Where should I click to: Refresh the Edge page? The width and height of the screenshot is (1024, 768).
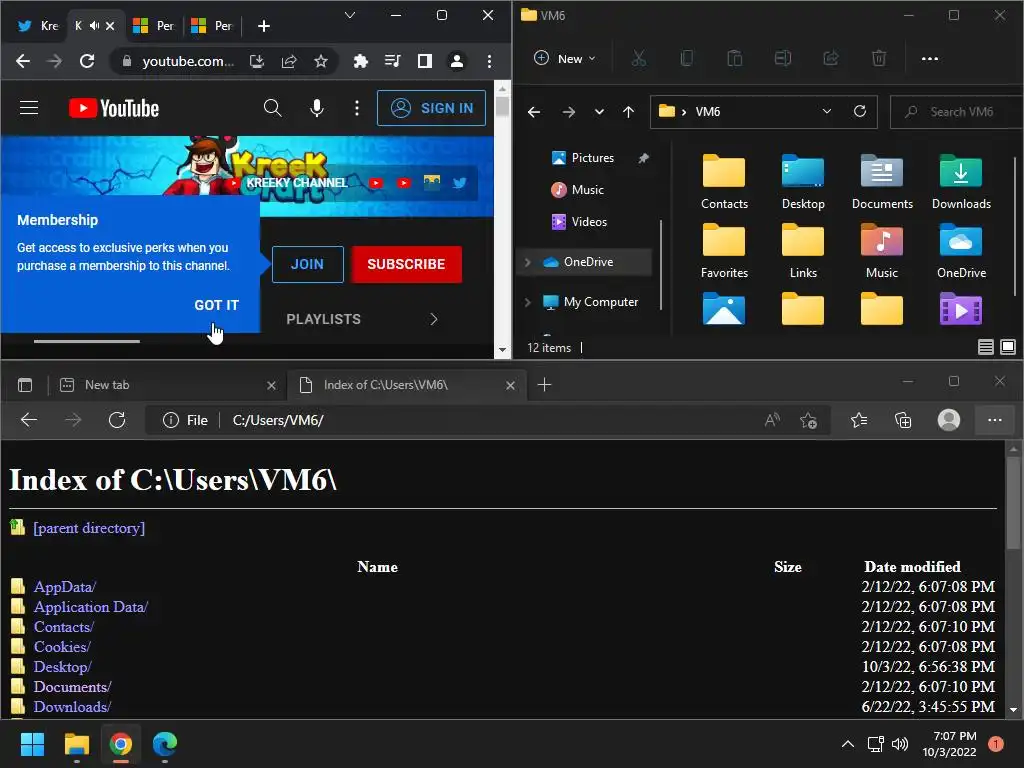pos(117,420)
